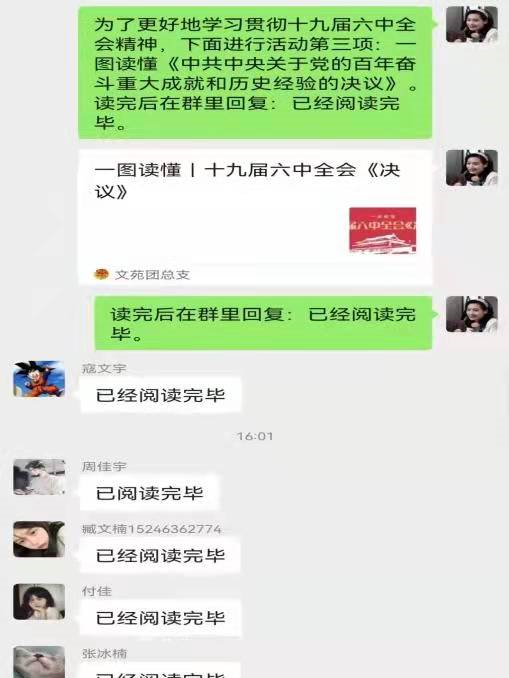Image resolution: width=509 pixels, height=678 pixels.
Task: Tap 寇文宇's reply 已经阅读完毕
Action: (x=160, y=395)
